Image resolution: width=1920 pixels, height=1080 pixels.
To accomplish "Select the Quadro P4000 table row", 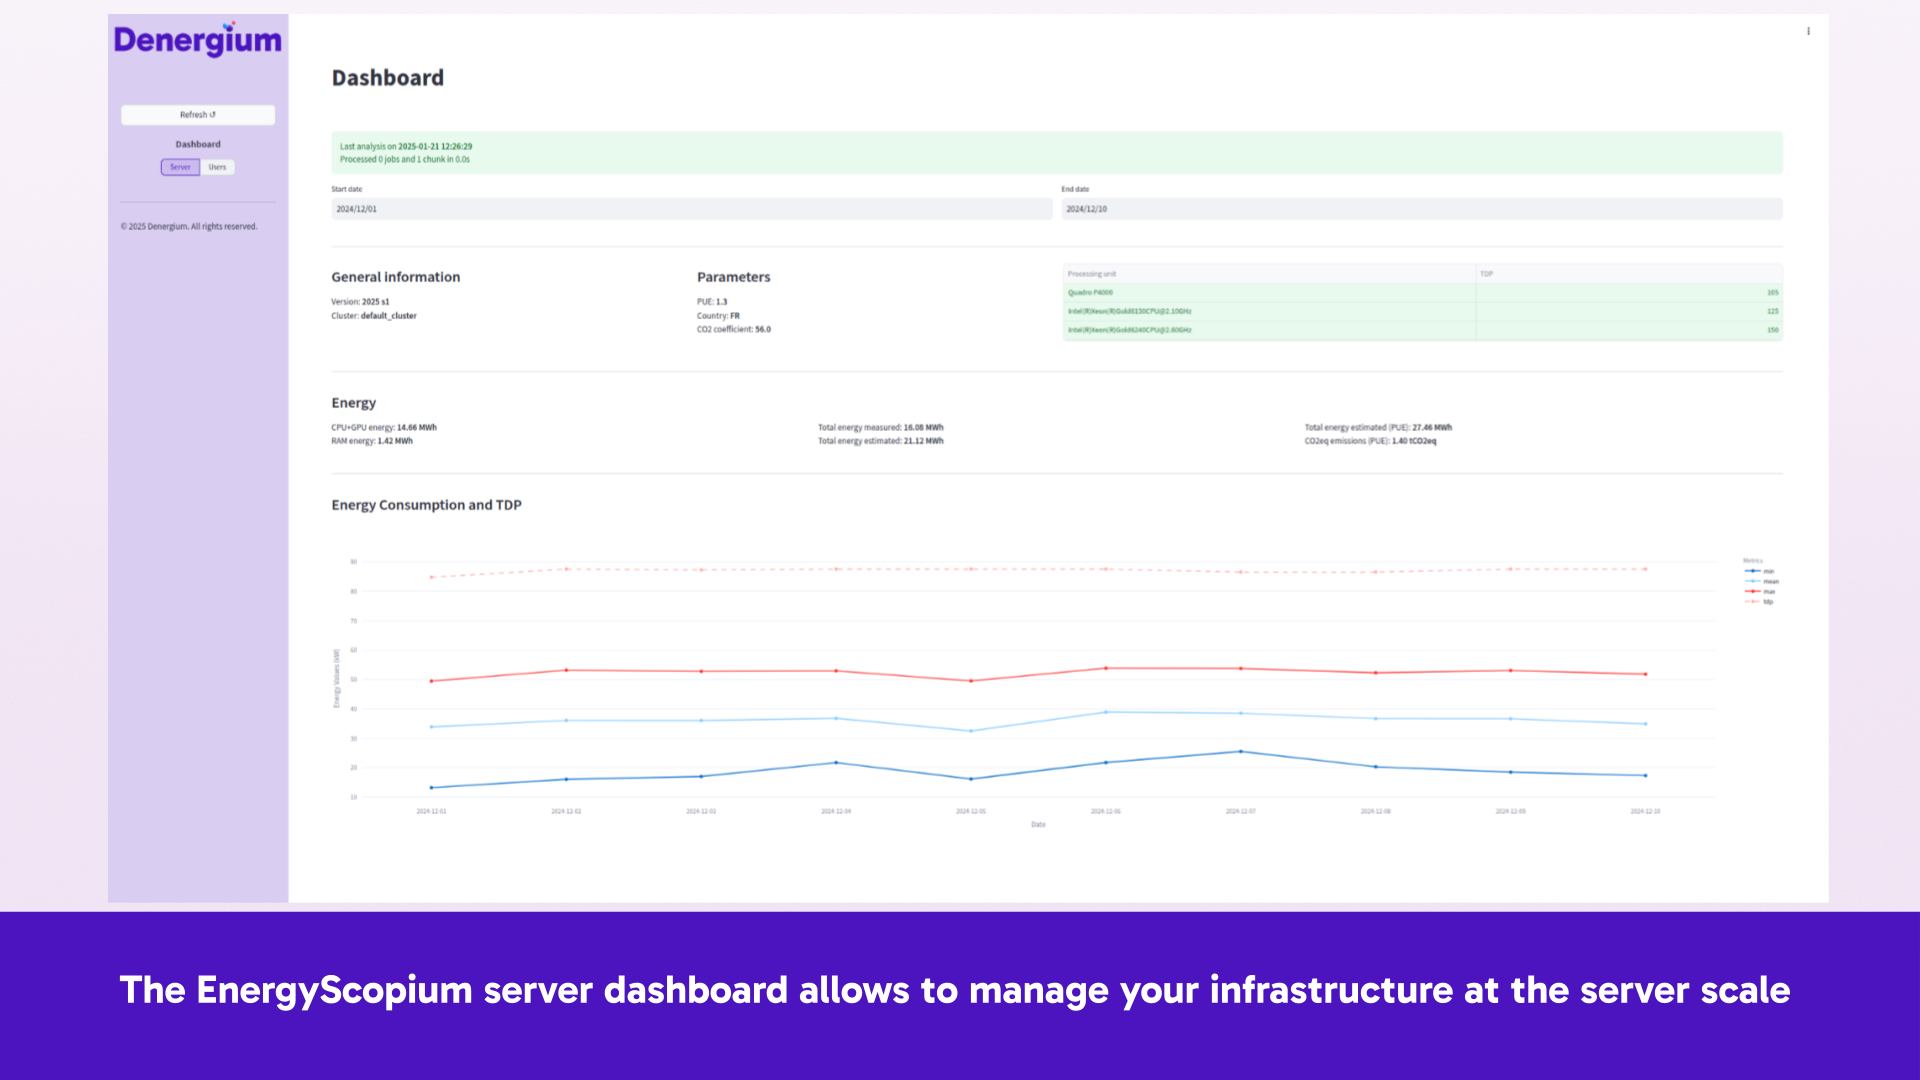I will pyautogui.click(x=1422, y=293).
